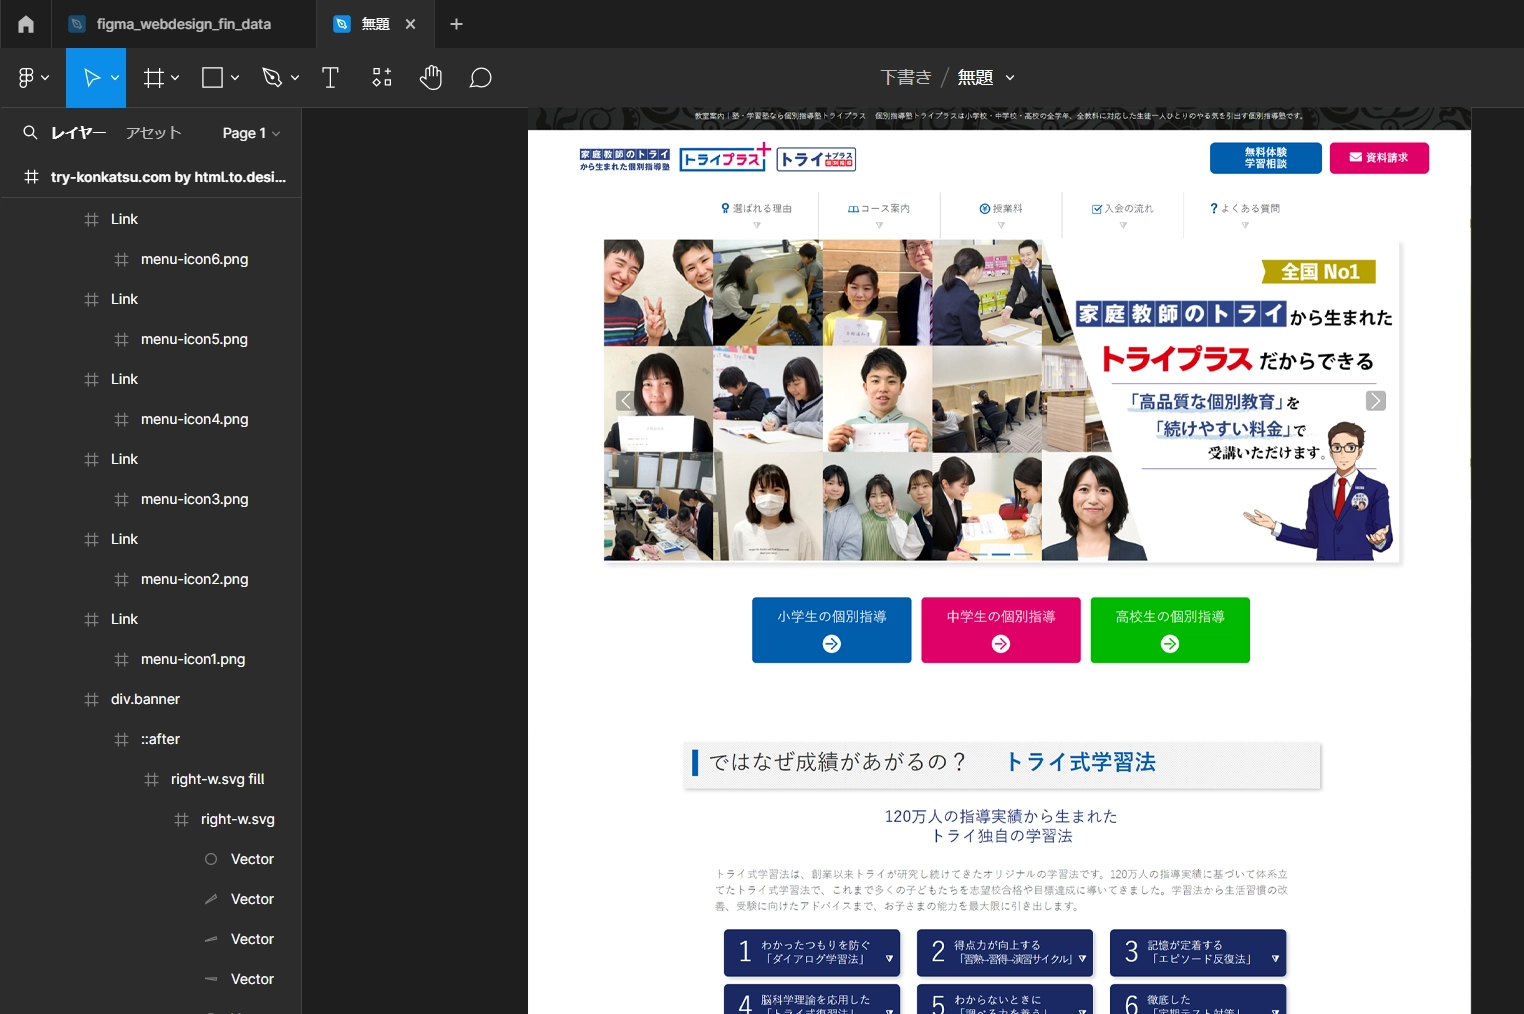Click 小学生の個別指導 blue button

[831, 630]
